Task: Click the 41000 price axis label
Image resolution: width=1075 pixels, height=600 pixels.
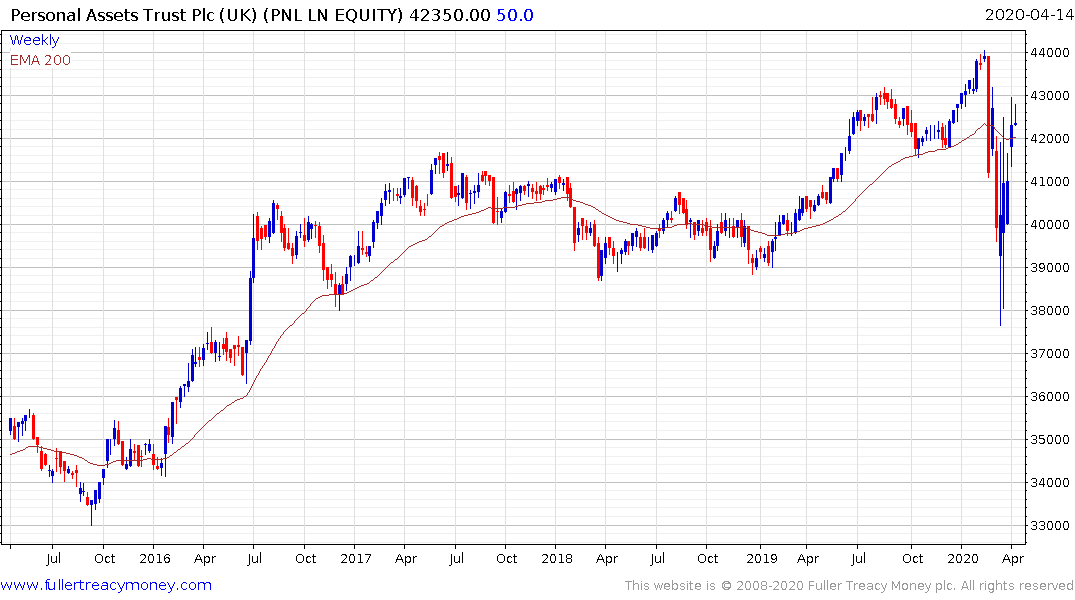Action: click(1050, 182)
